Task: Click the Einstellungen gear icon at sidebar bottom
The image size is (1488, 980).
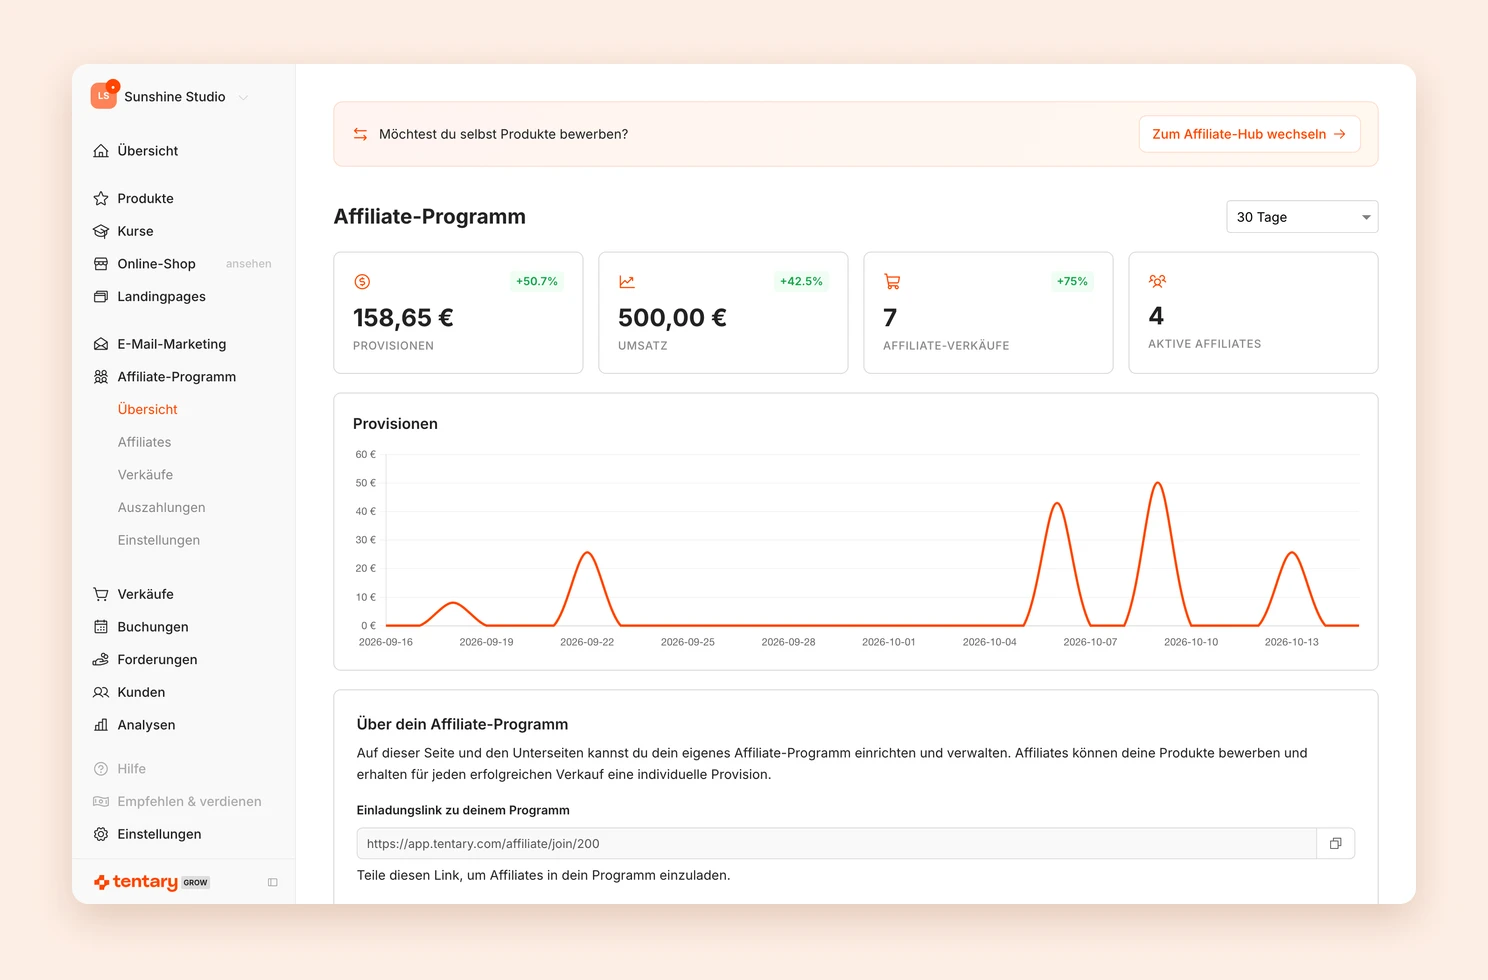Action: point(101,834)
